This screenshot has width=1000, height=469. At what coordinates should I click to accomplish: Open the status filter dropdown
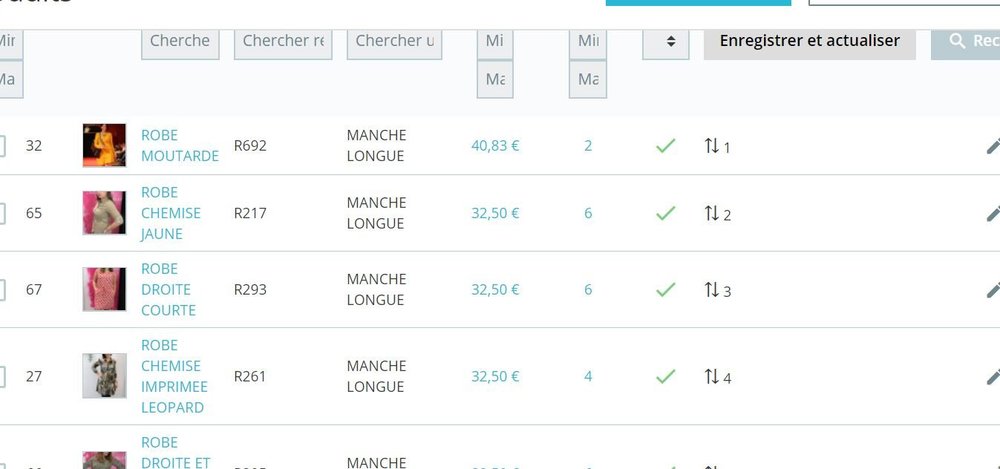[x=666, y=42]
